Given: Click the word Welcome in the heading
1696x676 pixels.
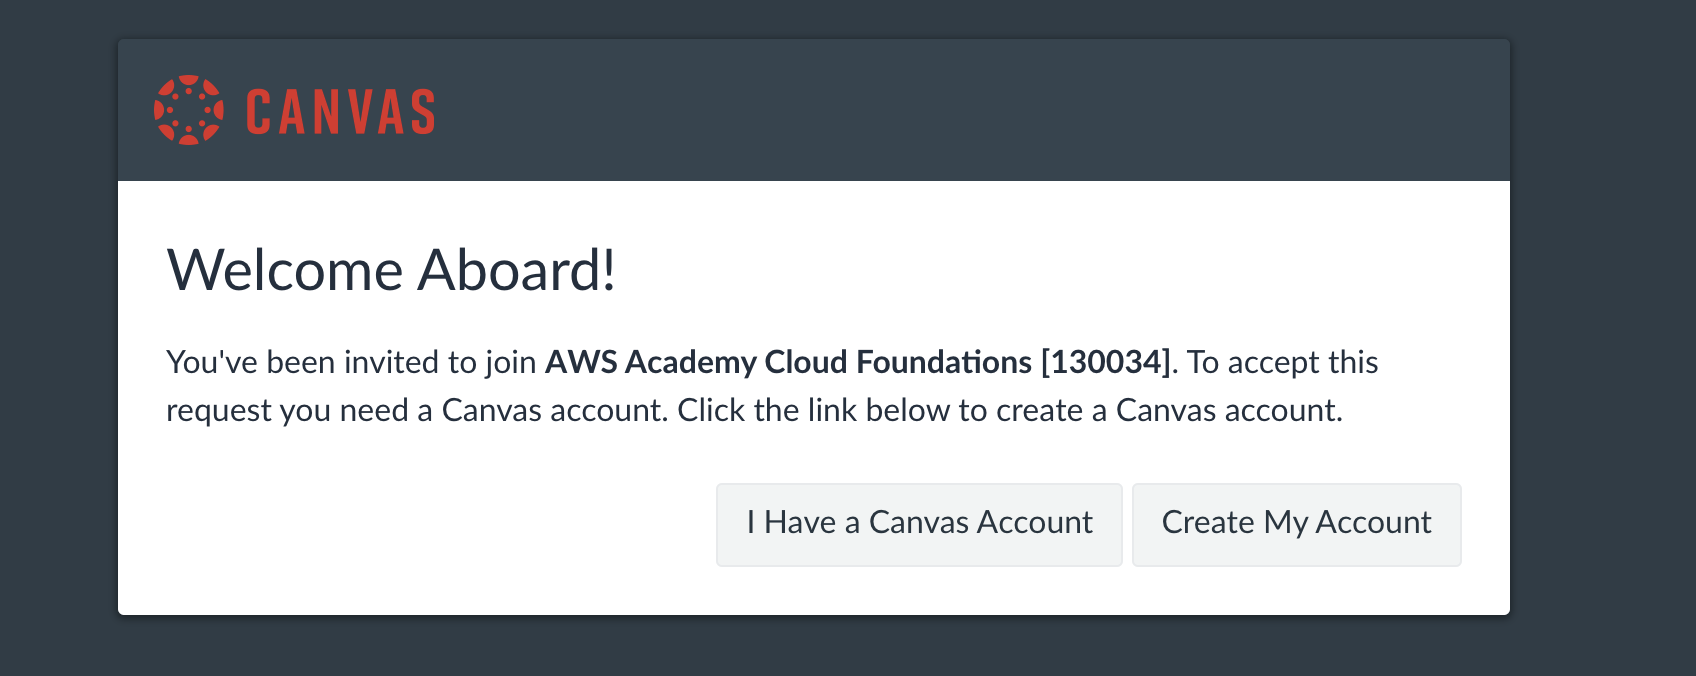Looking at the screenshot, I should [x=285, y=270].
